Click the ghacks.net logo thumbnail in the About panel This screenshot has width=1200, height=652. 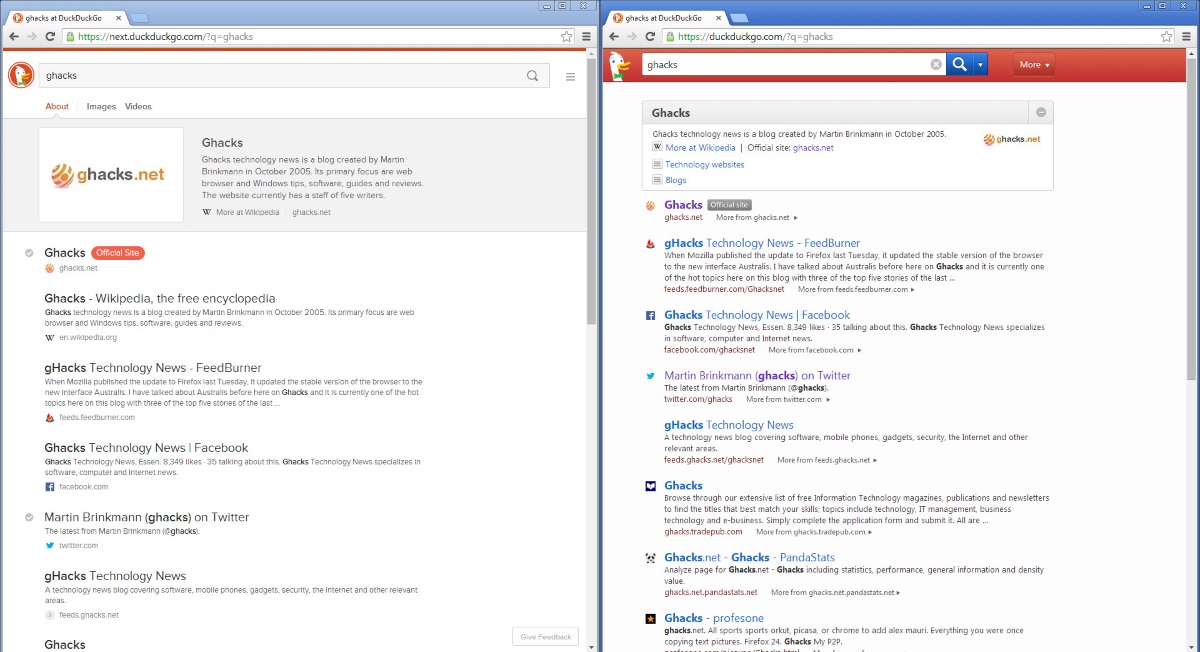(x=111, y=175)
